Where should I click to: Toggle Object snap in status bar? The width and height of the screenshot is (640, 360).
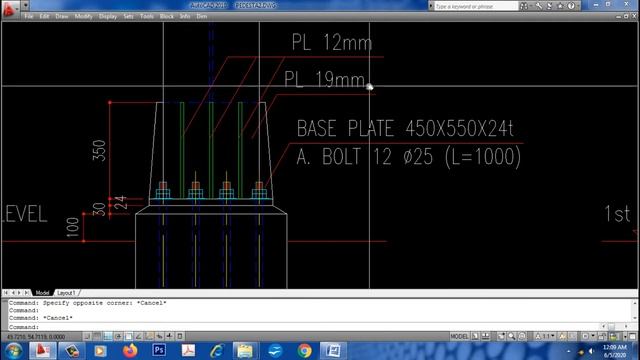coord(128,336)
